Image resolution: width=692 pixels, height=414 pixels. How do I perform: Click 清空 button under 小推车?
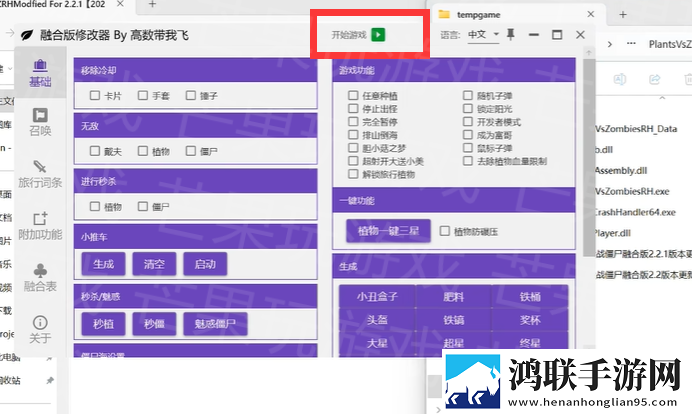154,264
